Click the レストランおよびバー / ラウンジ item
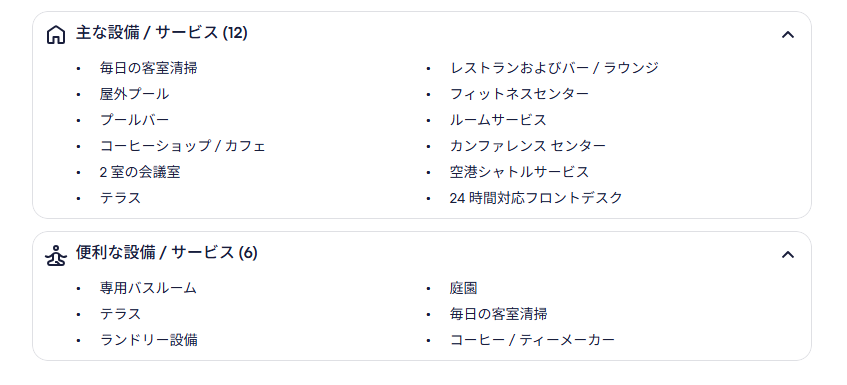The width and height of the screenshot is (847, 385). coord(554,68)
